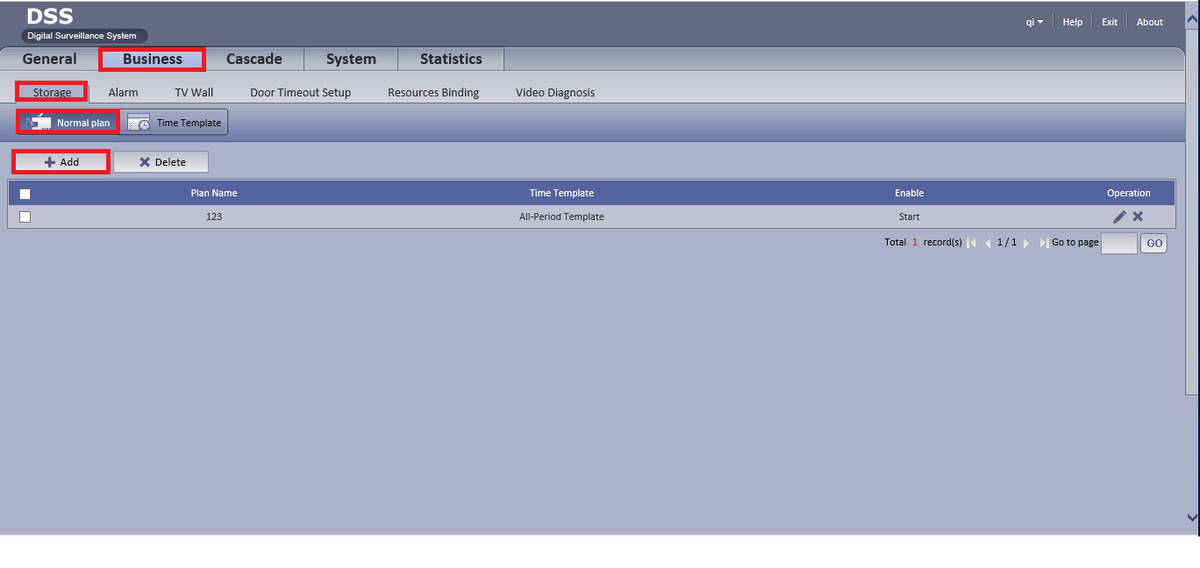Click the All-Period Template cell

(x=561, y=217)
